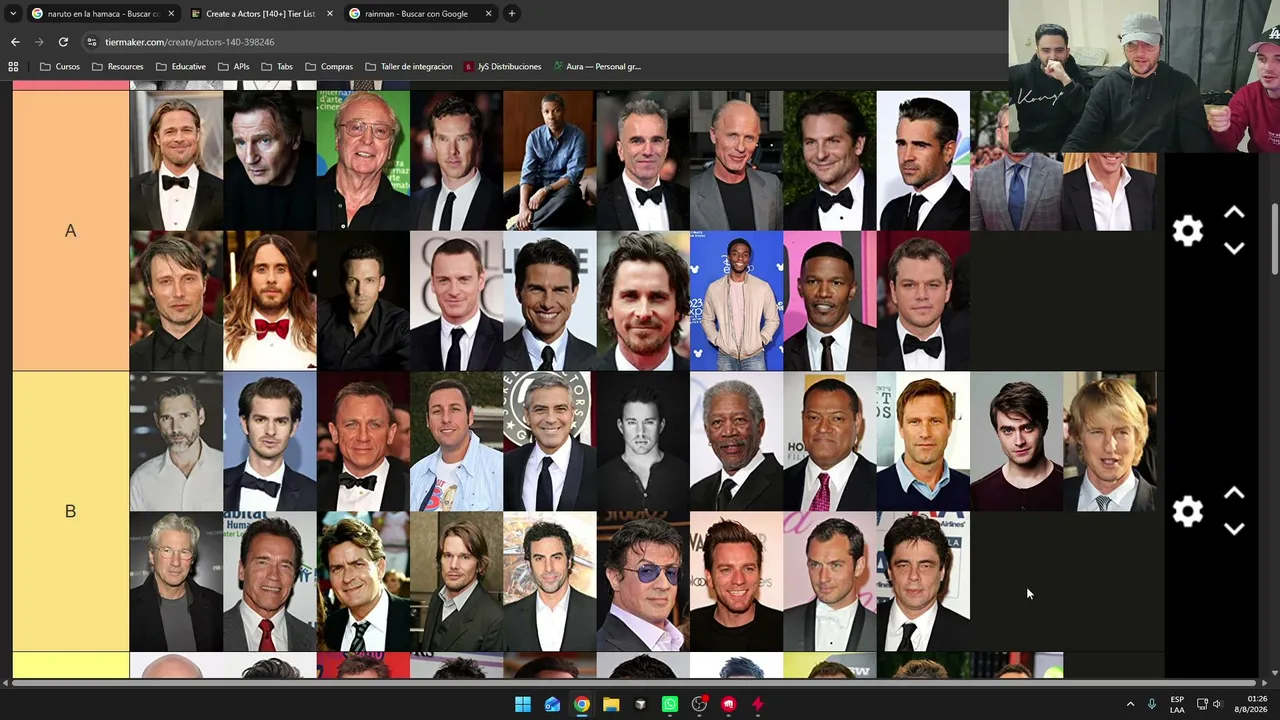The width and height of the screenshot is (1280, 720).
Task: Open the ESP LAA language switcher
Action: tap(1177, 704)
